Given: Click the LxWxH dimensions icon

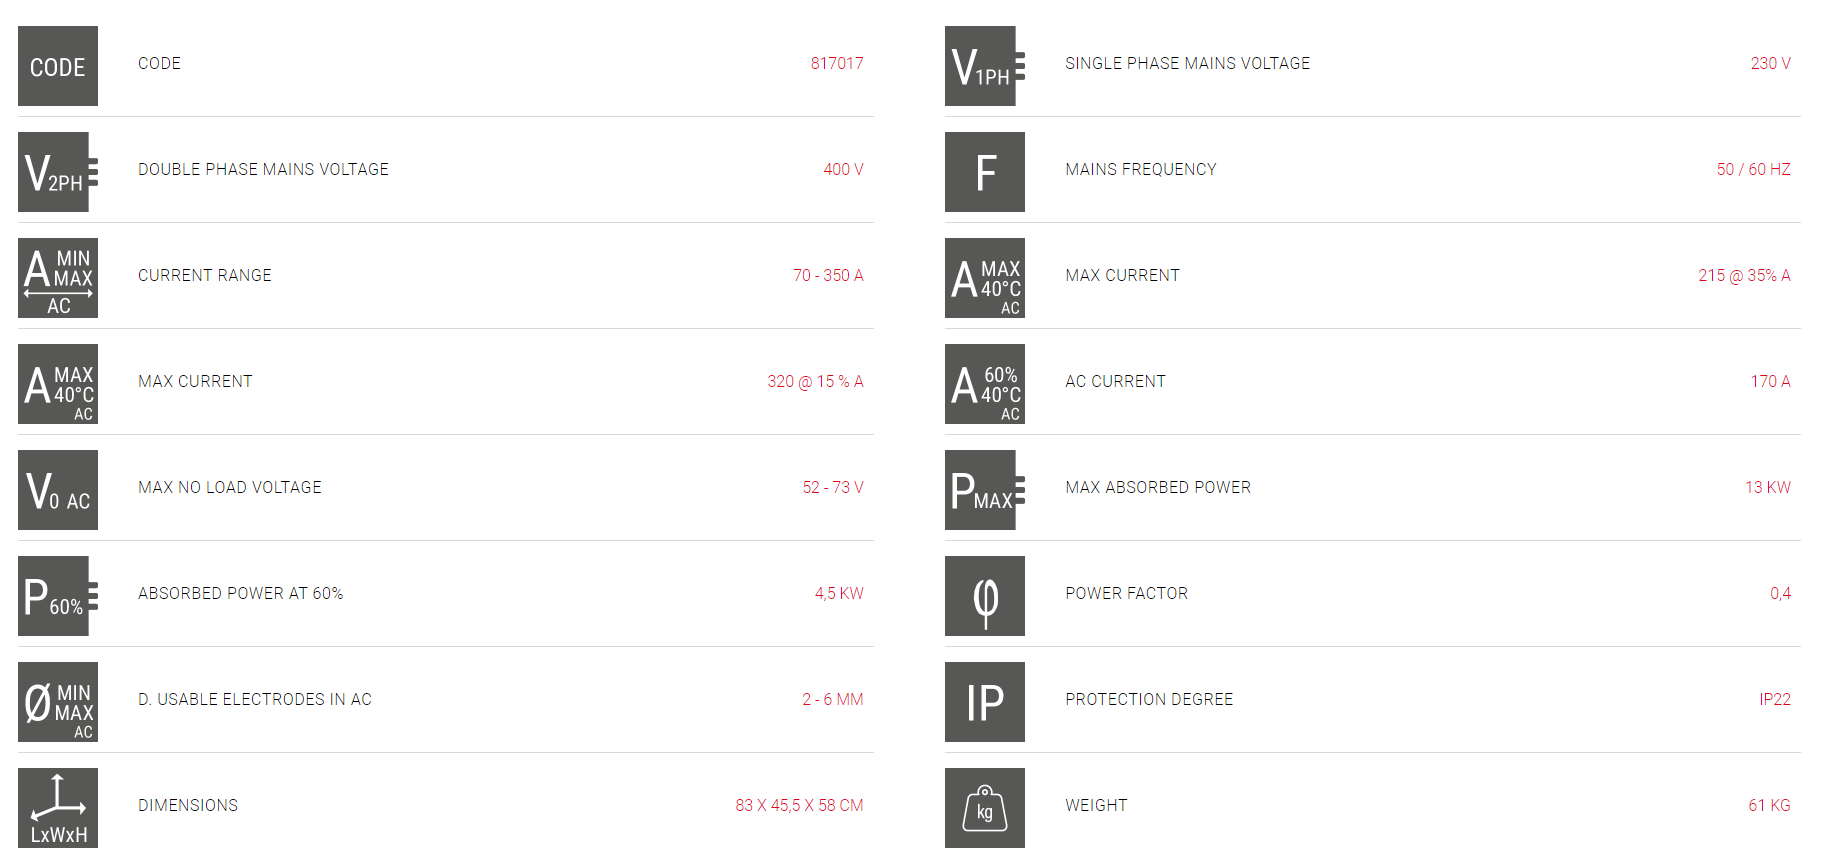Looking at the screenshot, I should tap(58, 808).
